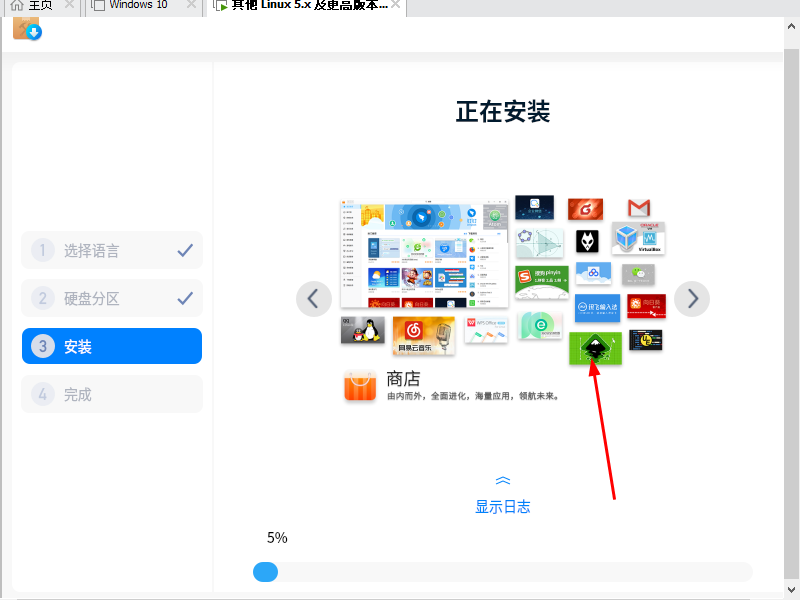Click the 网易云音乐 thumbnail
The width and height of the screenshot is (800, 600).
pos(423,335)
